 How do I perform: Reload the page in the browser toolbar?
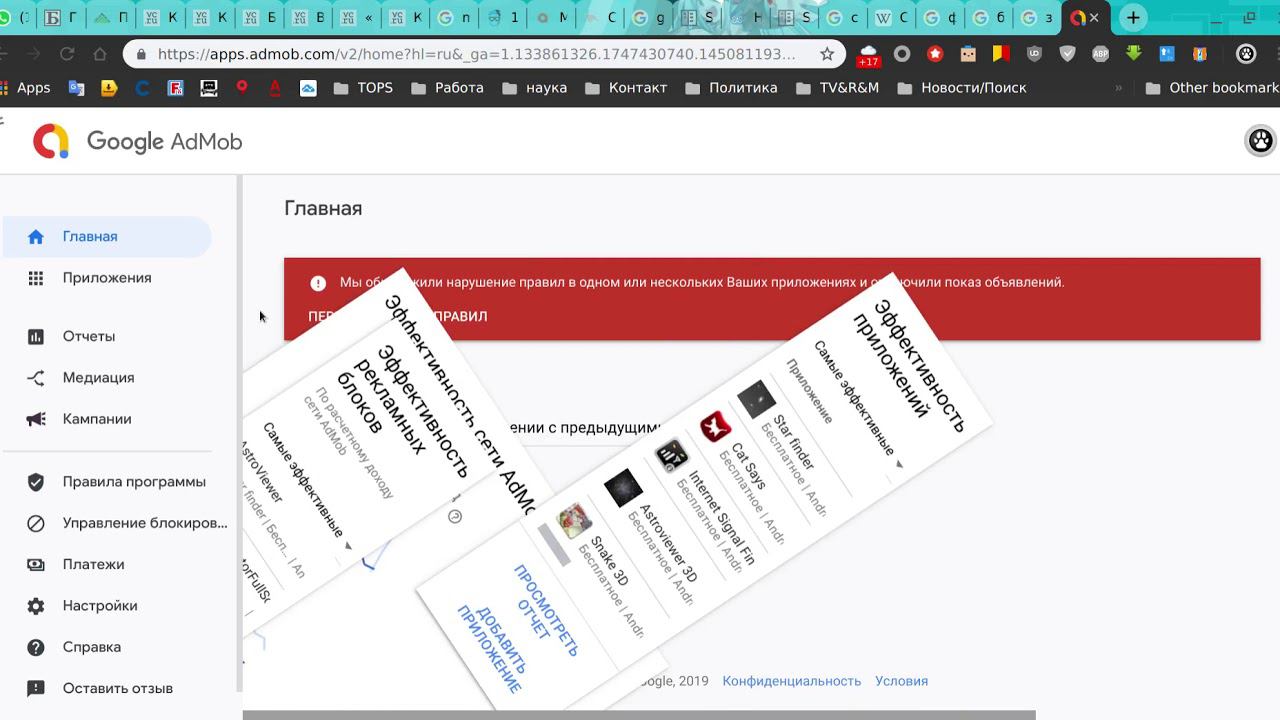[x=67, y=54]
